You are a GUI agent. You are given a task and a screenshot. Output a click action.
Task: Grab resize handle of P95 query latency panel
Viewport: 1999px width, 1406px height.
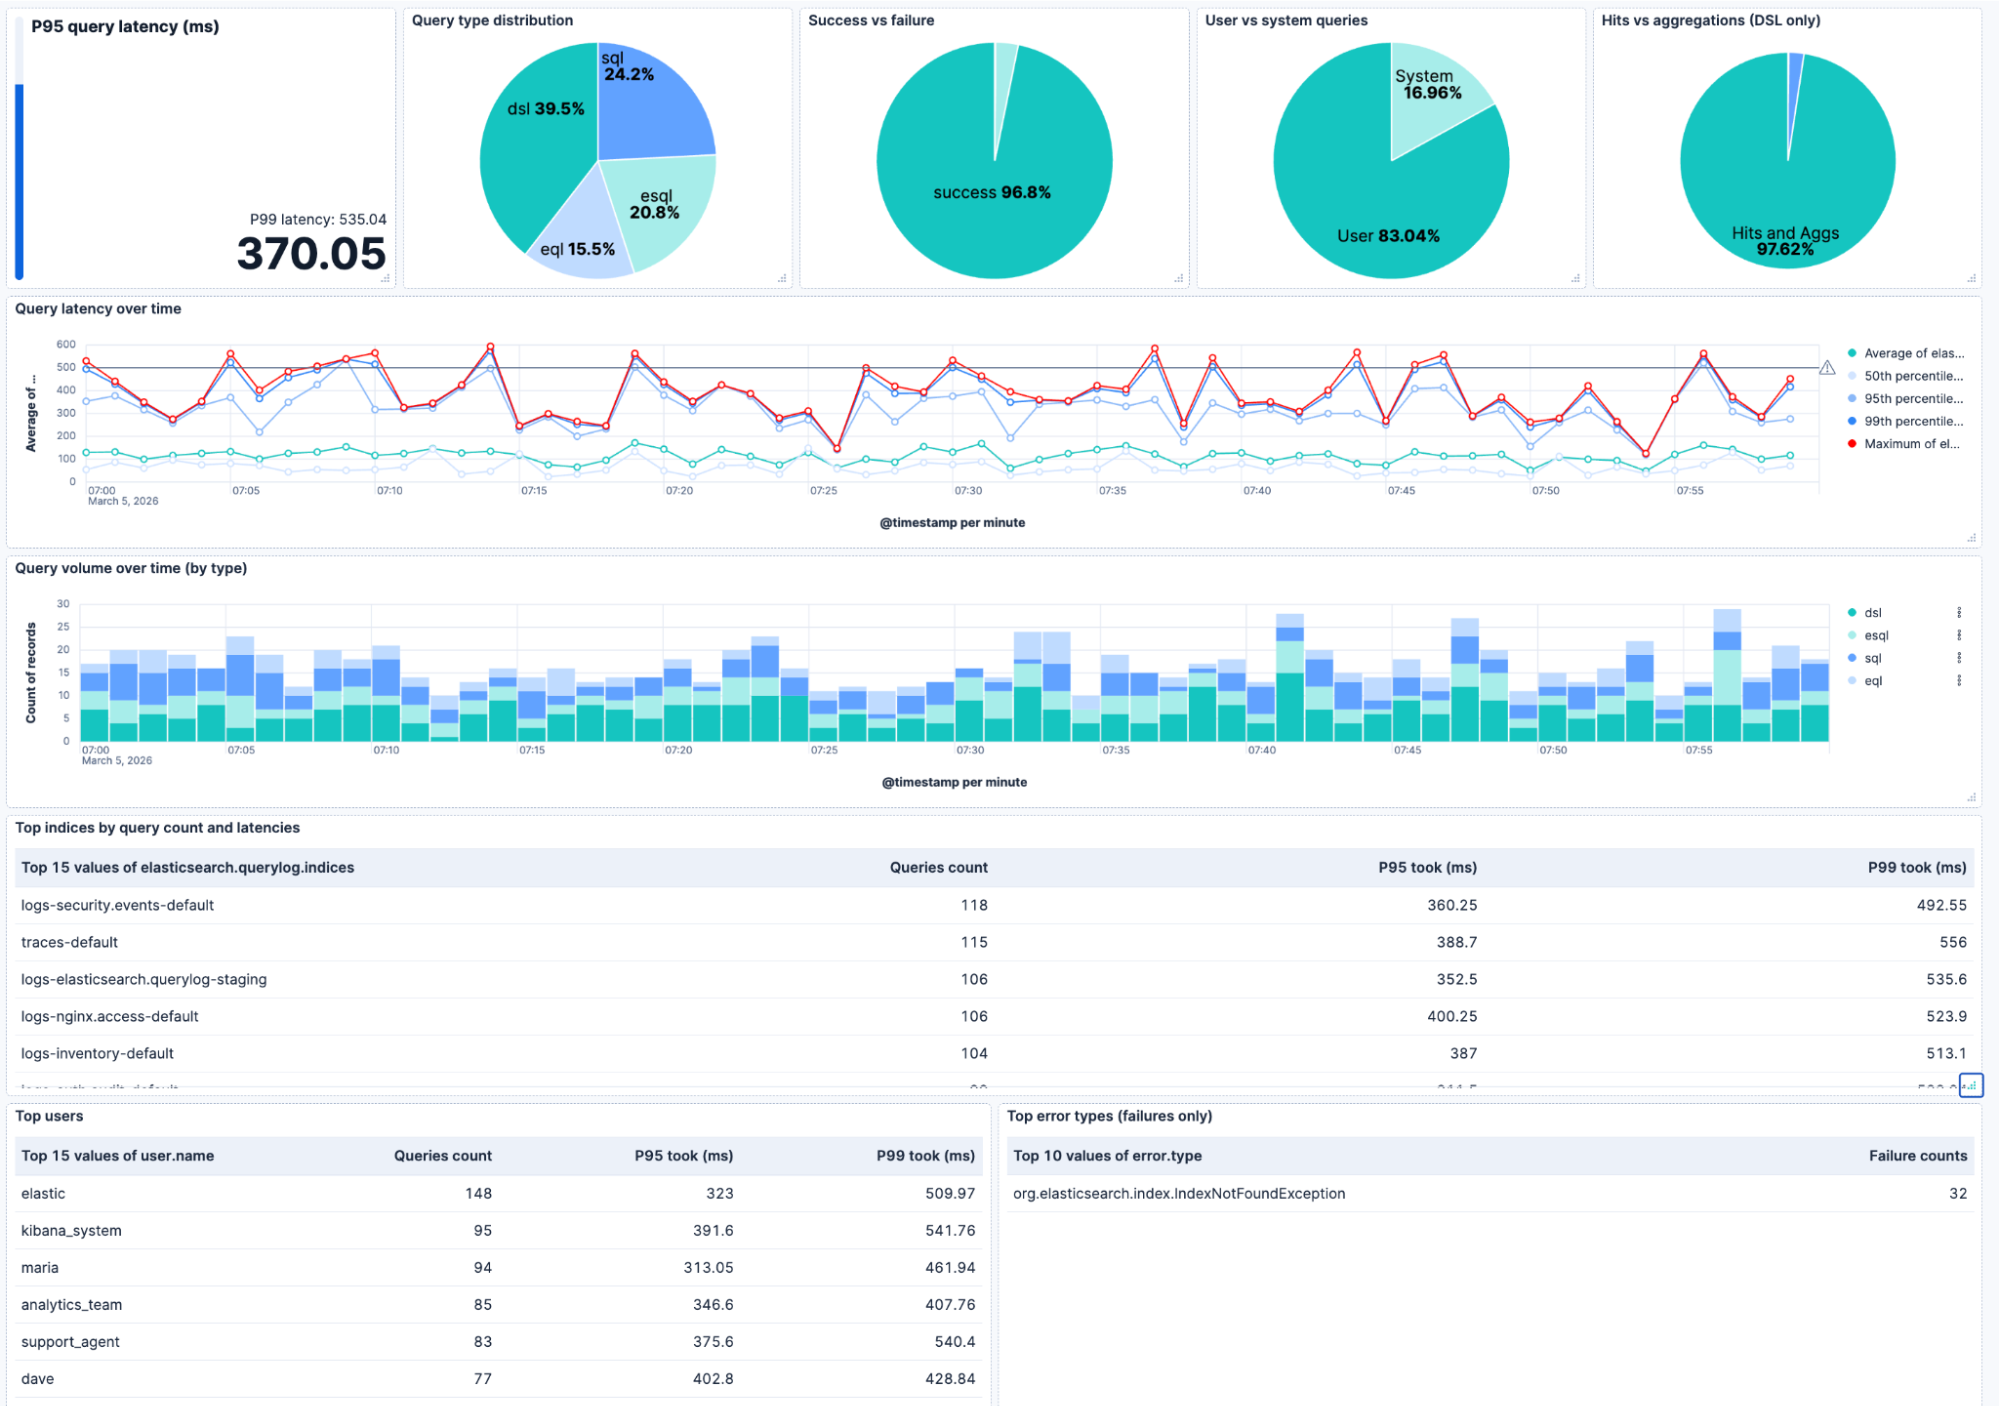386,279
